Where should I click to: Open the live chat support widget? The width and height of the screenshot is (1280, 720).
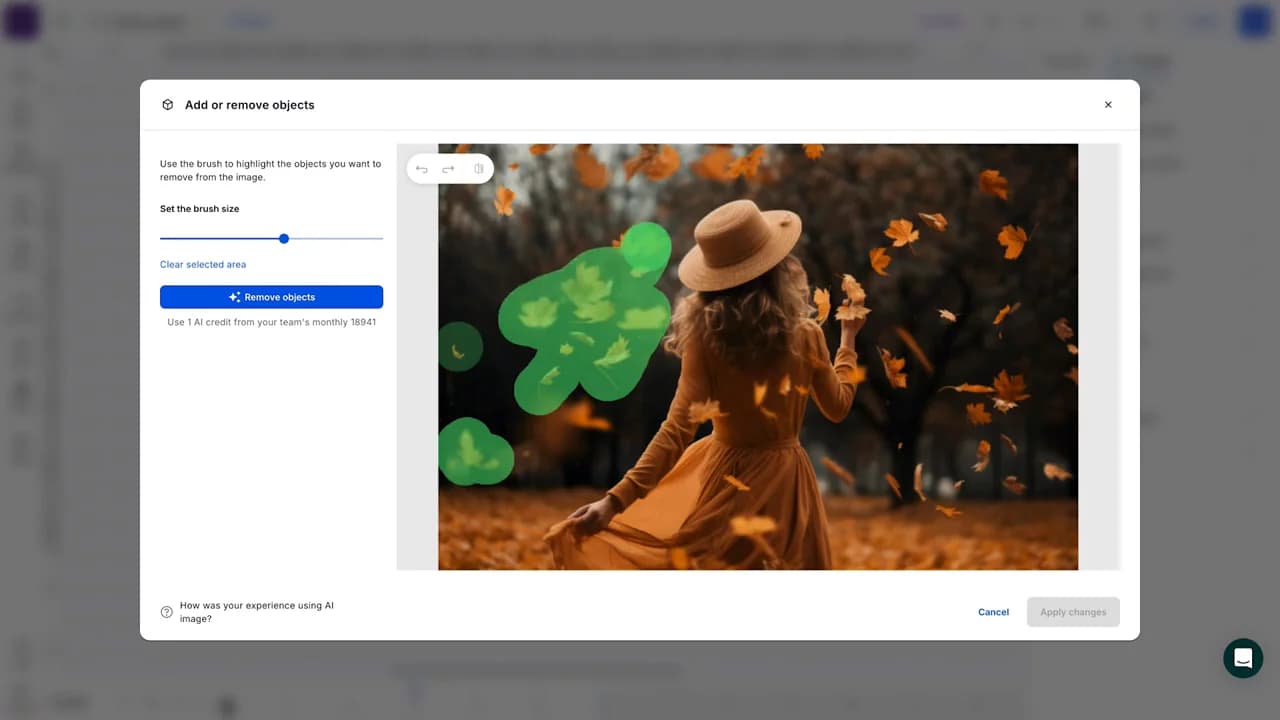coord(1243,658)
